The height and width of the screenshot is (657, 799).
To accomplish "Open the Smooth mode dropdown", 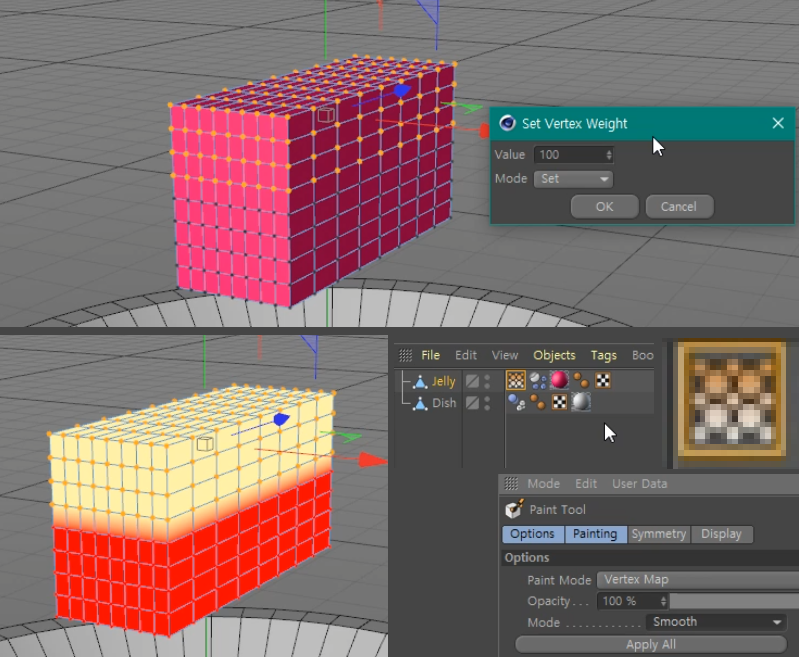I will click(x=716, y=622).
